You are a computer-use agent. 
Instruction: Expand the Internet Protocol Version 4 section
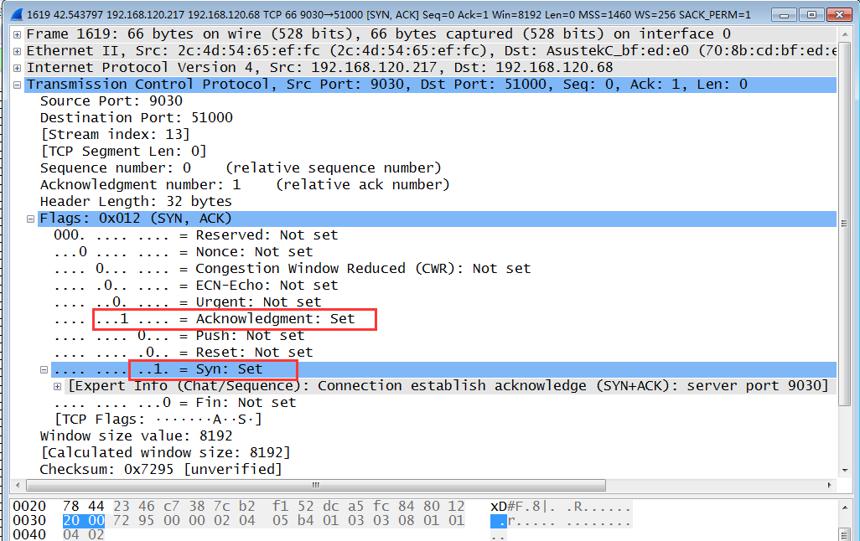point(17,68)
